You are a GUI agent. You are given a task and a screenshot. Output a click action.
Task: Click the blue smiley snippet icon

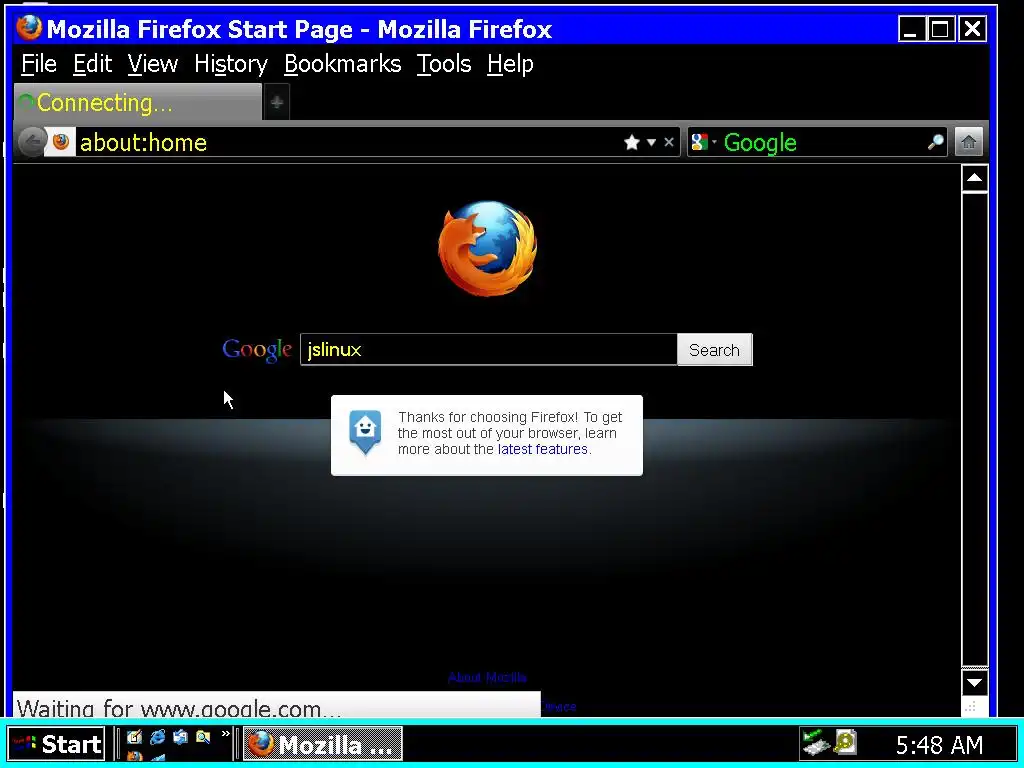(x=365, y=432)
